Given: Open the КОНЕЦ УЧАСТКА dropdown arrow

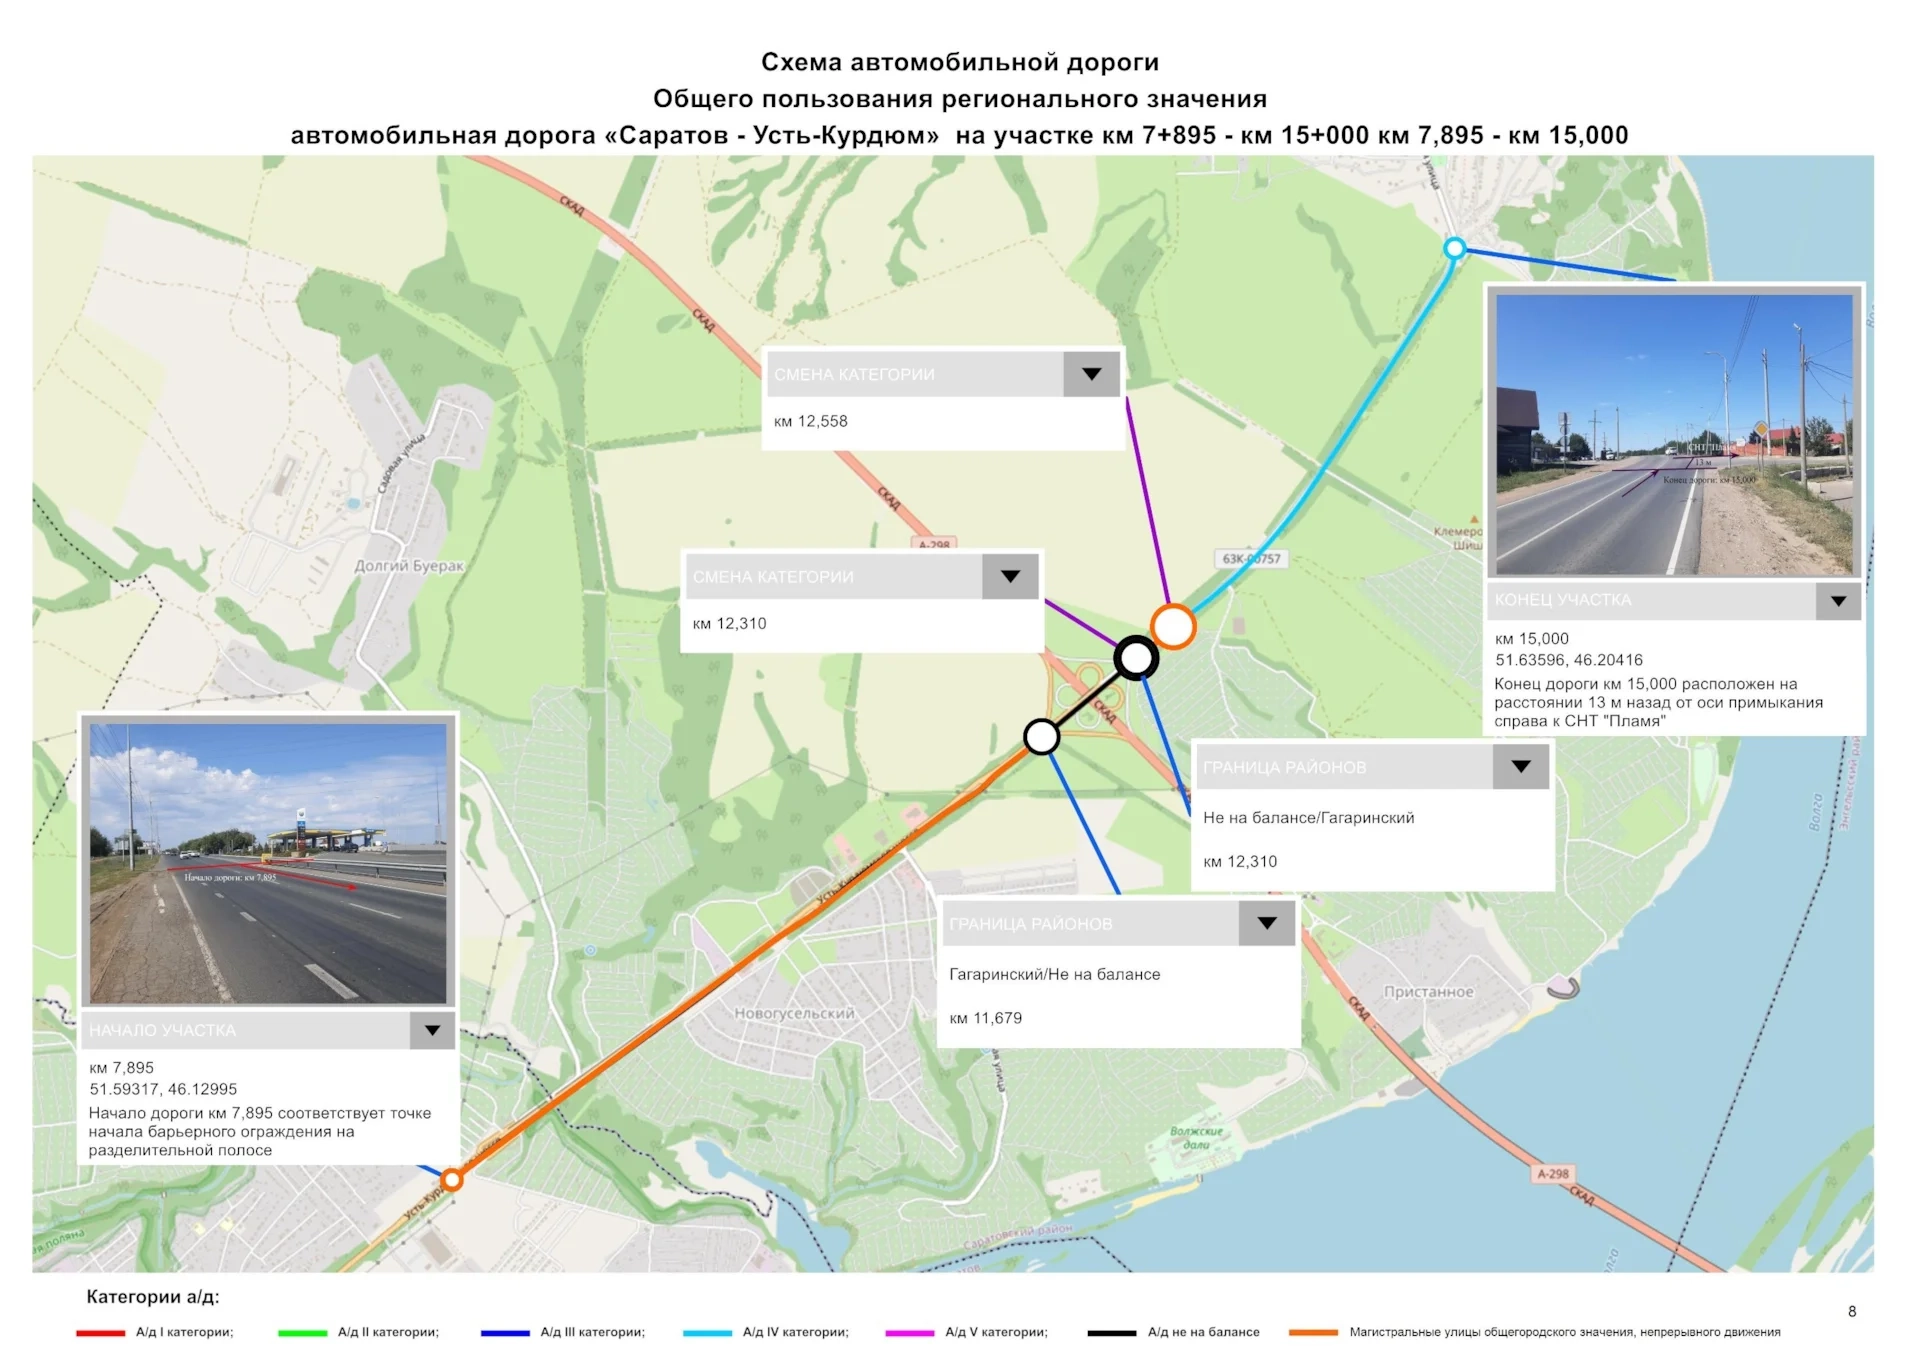Looking at the screenshot, I should 1837,601.
